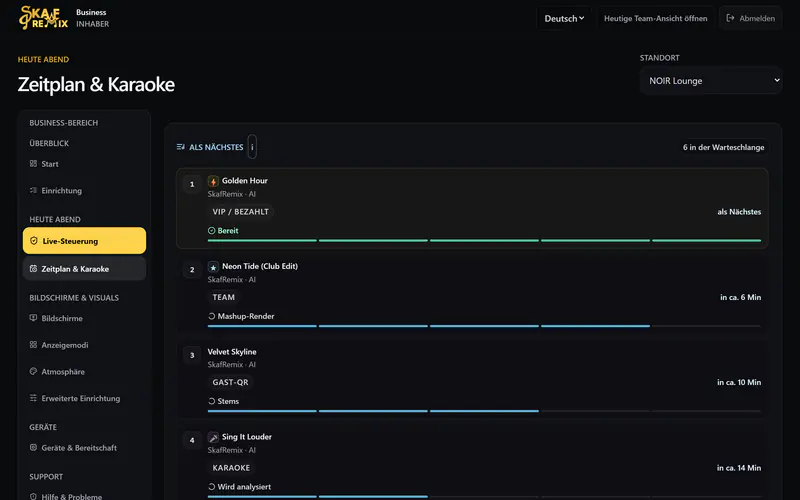Screen dimensions: 800x500
Task: Click the Als Nächstes queue icon
Action: (181, 147)
